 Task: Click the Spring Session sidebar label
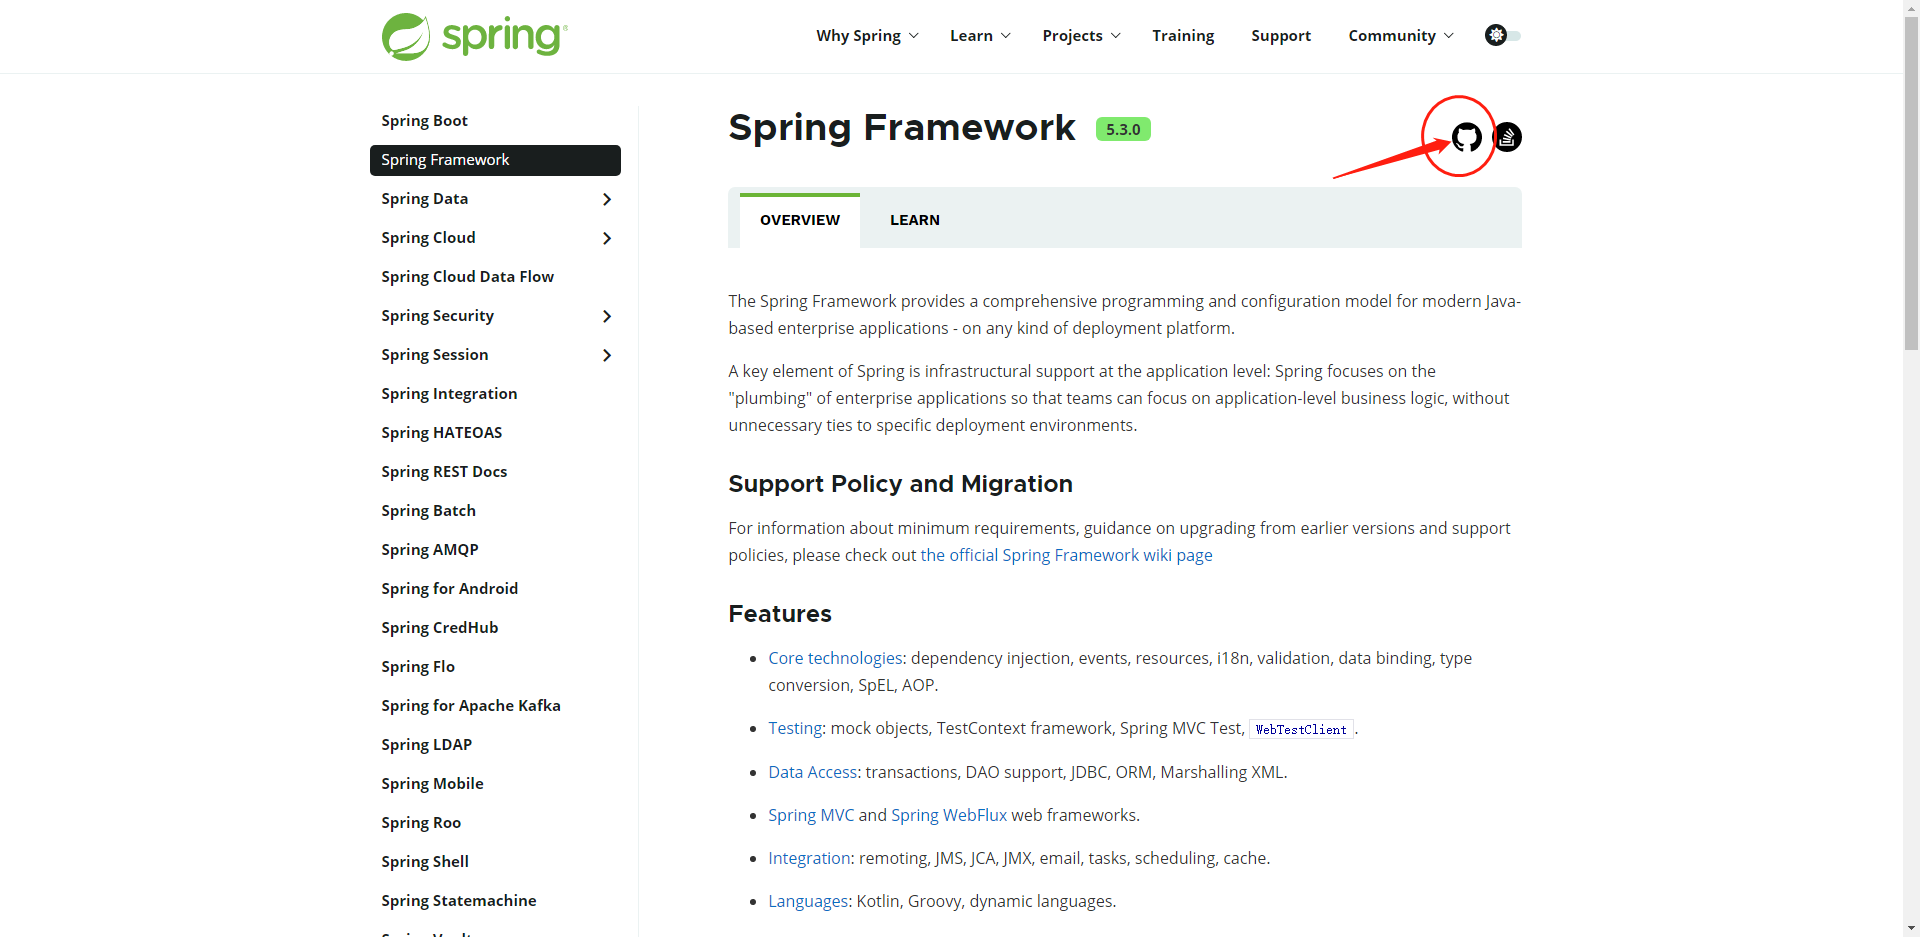click(434, 355)
